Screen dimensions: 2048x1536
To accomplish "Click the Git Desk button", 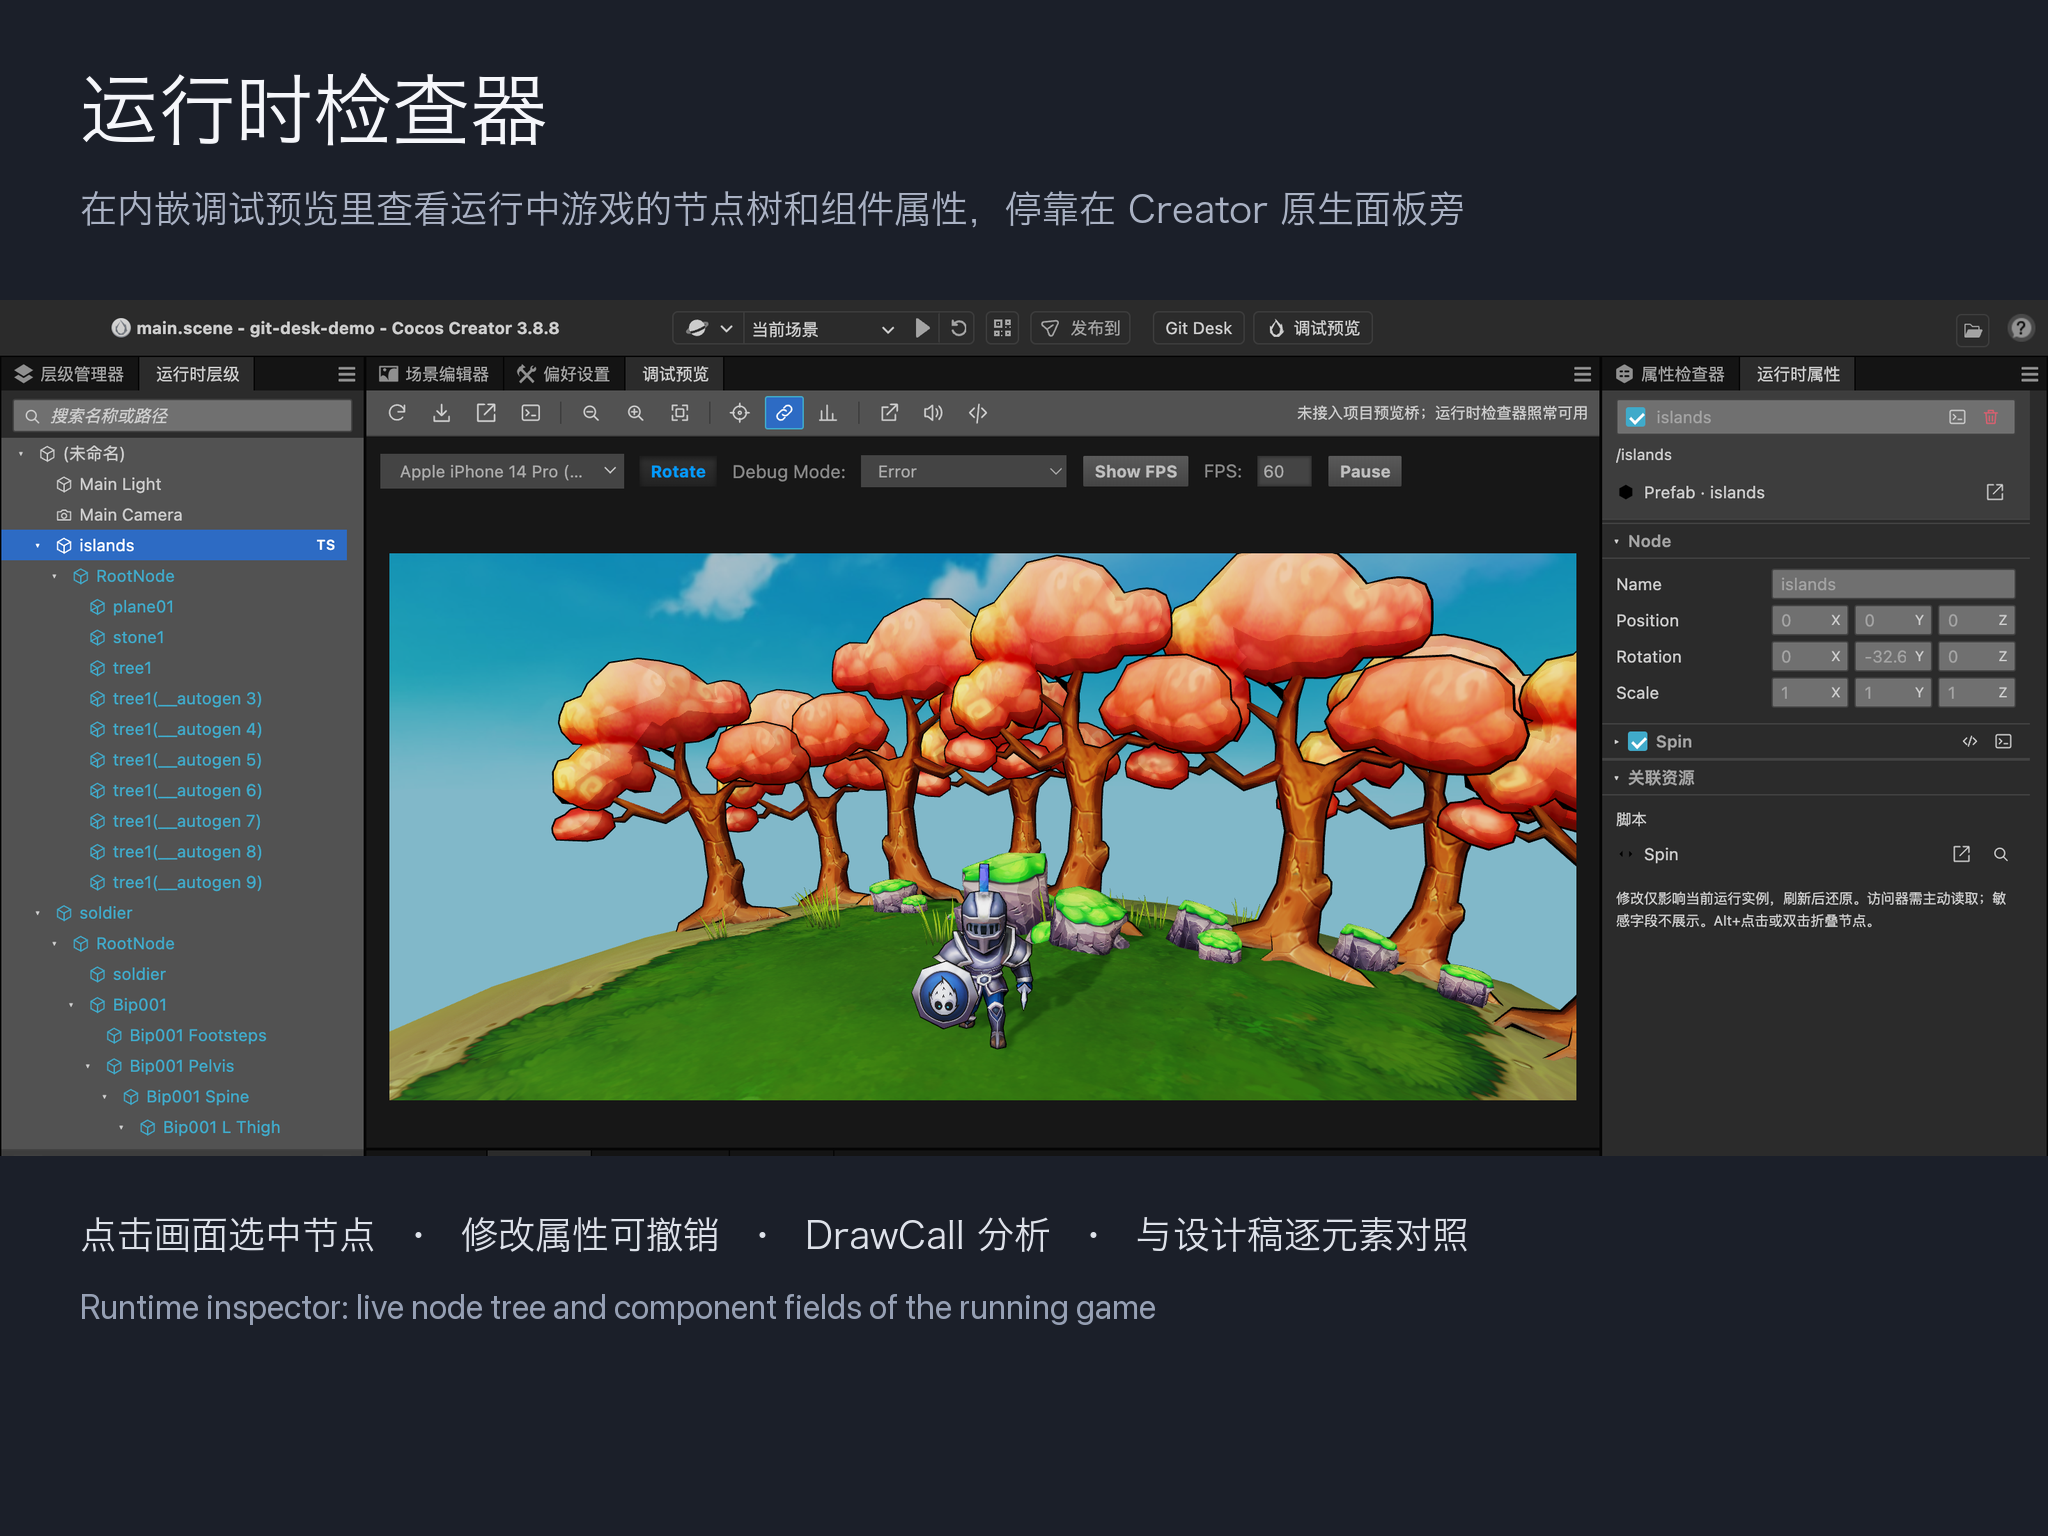I will pos(1198,328).
